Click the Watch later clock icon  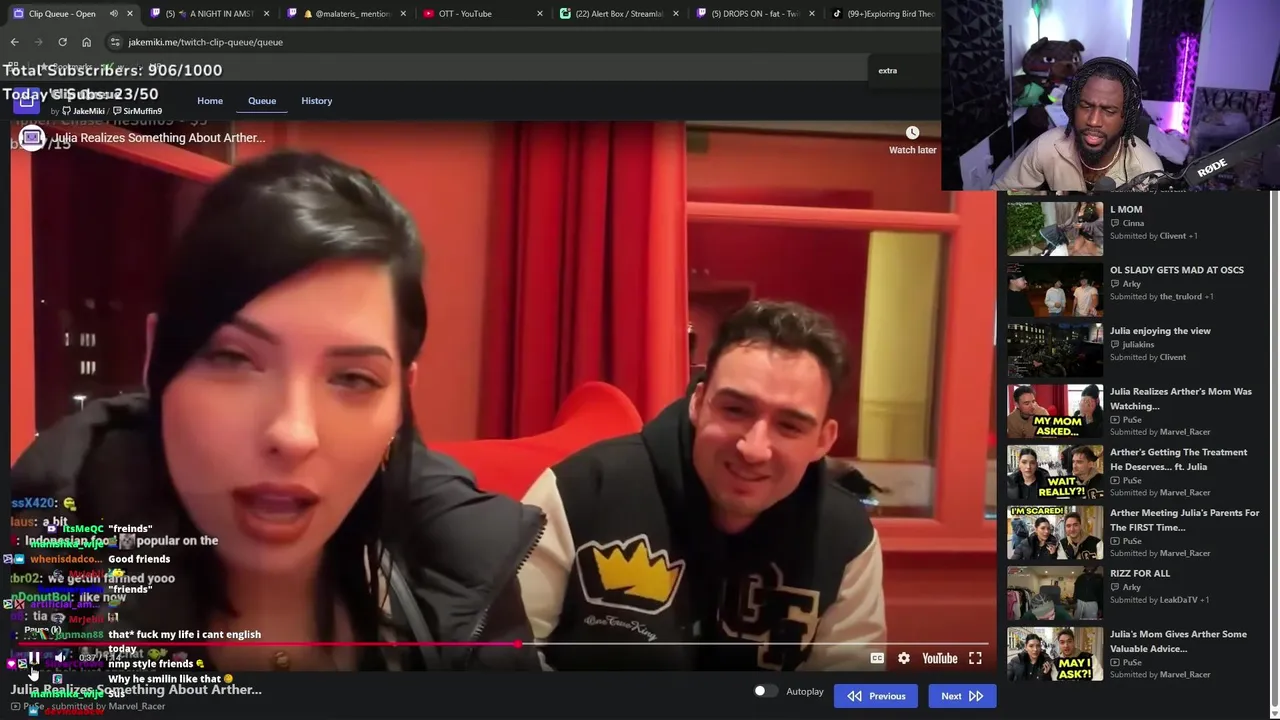[x=912, y=133]
